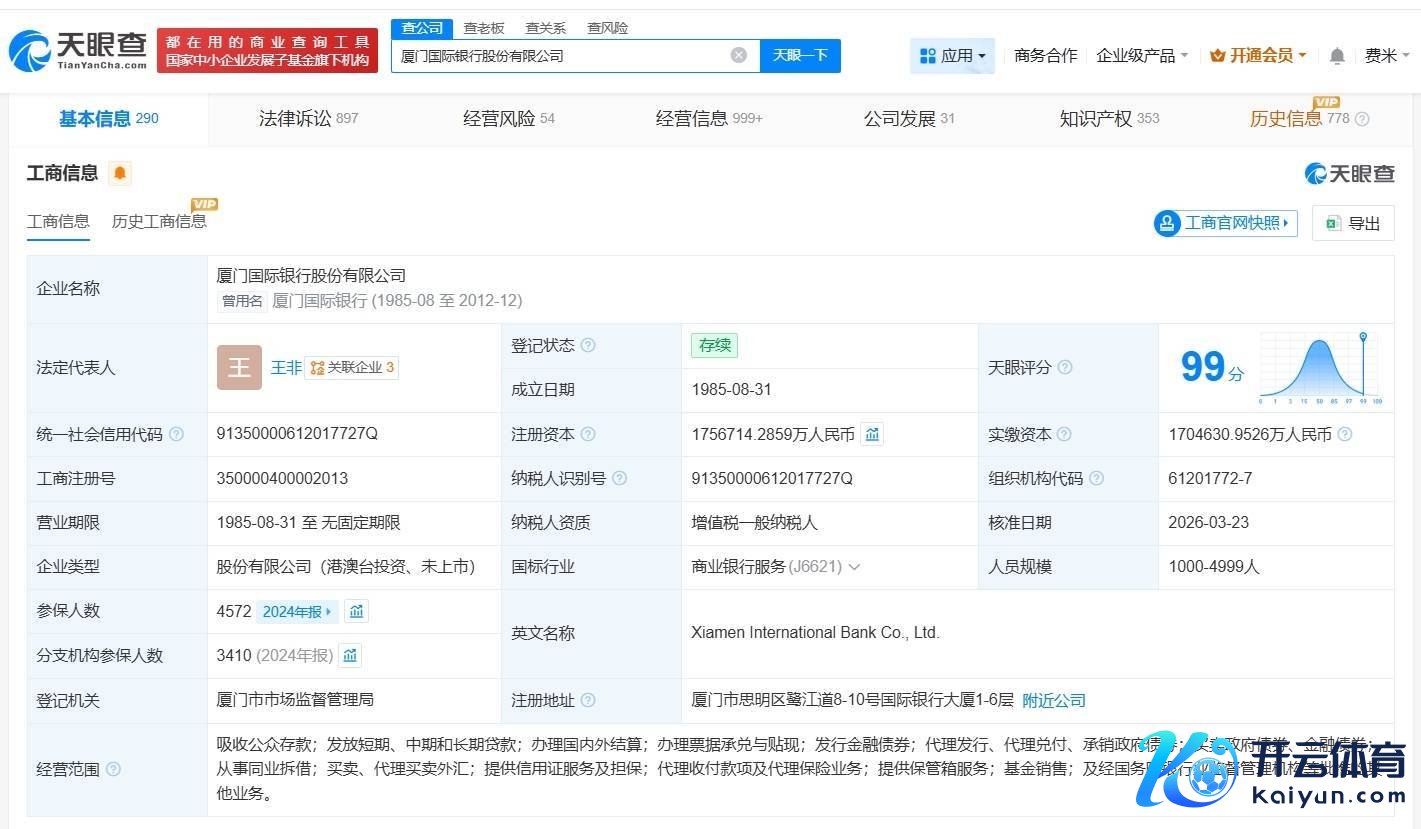Open the 应用 dropdown menu
Image resolution: width=1421 pixels, height=829 pixels.
(x=952, y=56)
